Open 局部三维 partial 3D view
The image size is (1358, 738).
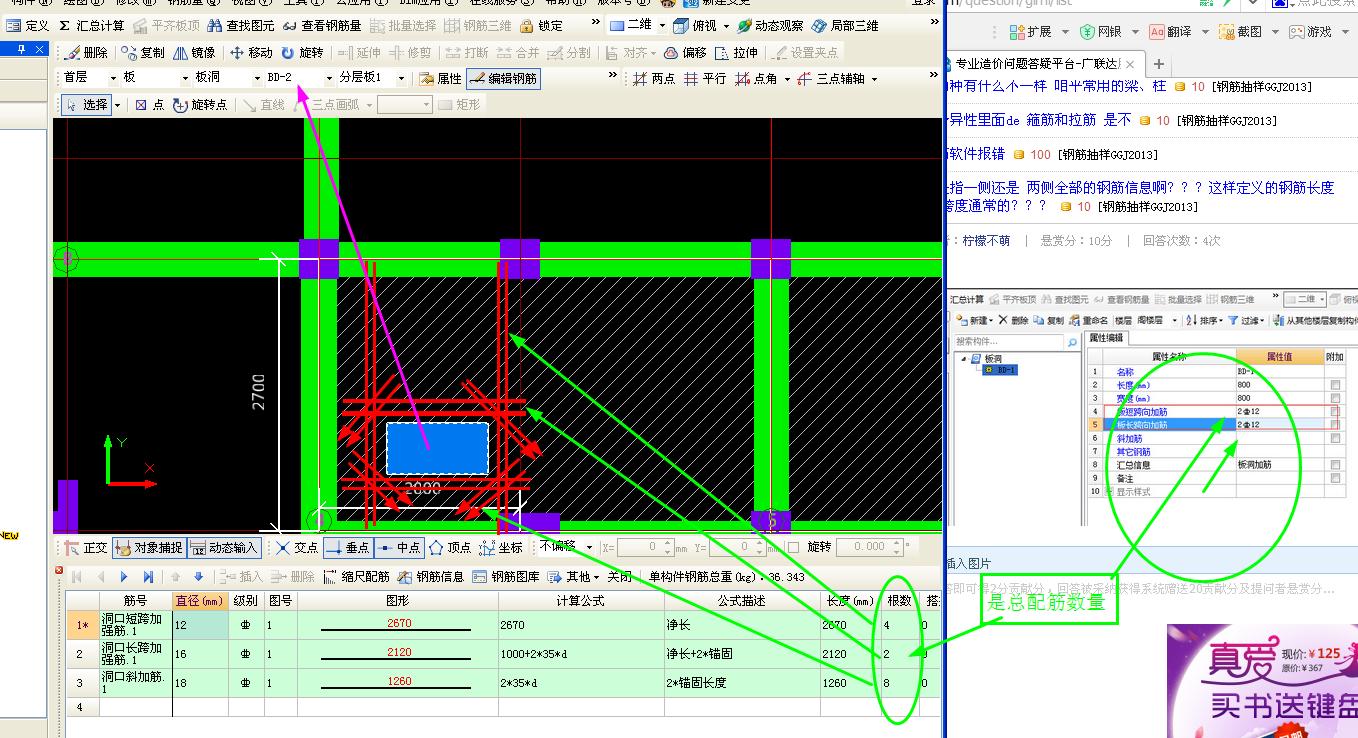click(845, 25)
